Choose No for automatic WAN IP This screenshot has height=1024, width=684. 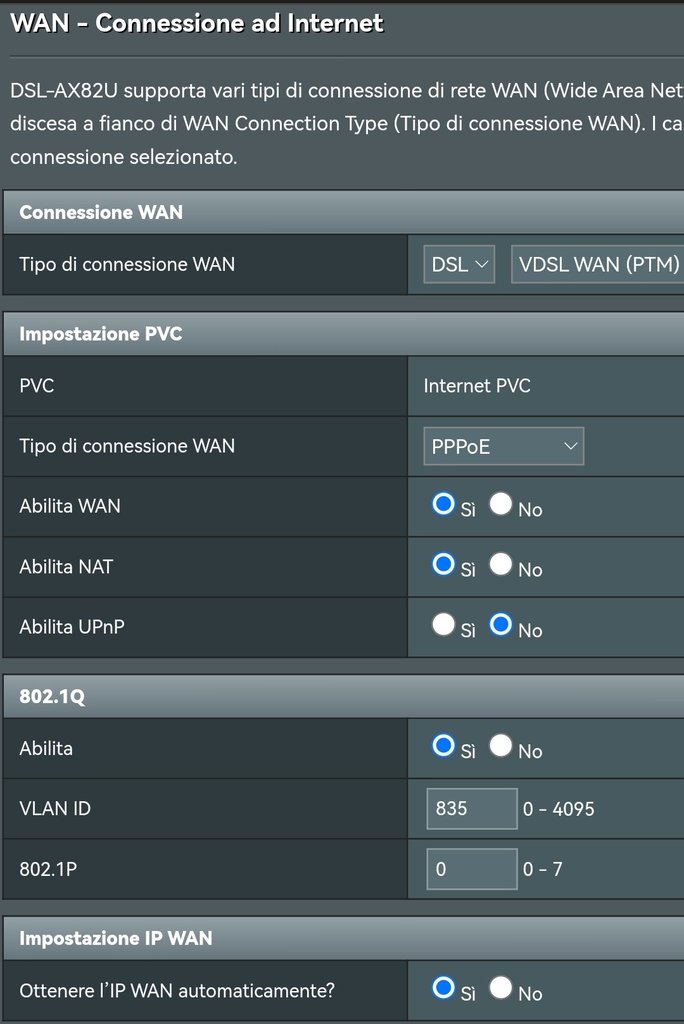[x=501, y=988]
